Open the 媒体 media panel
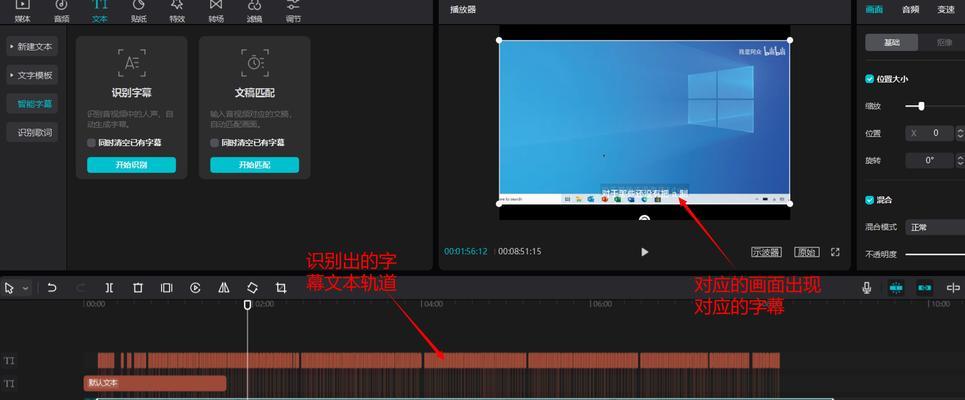Screen dimensions: 965x400 pos(22,10)
